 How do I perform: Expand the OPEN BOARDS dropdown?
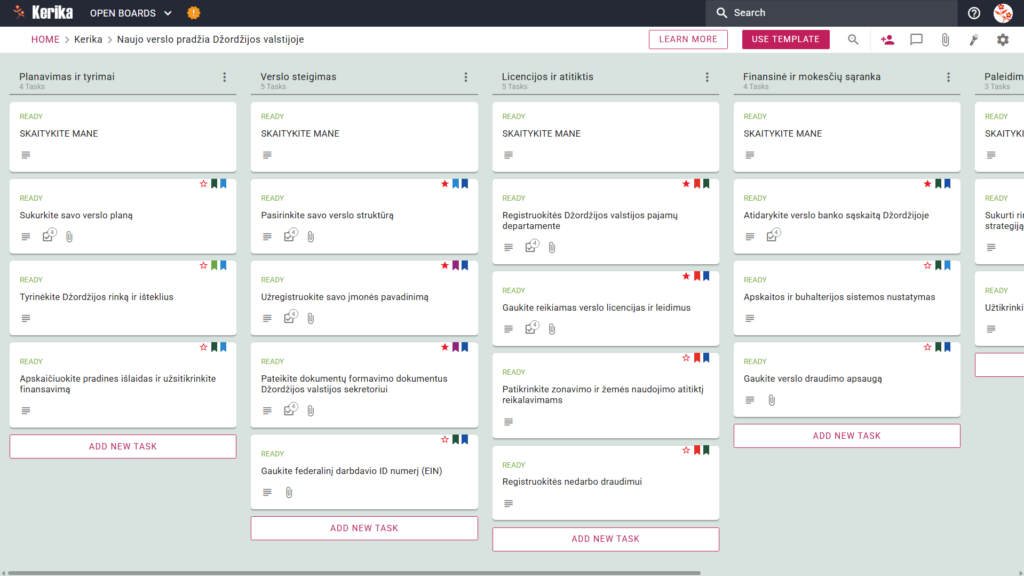click(x=131, y=13)
